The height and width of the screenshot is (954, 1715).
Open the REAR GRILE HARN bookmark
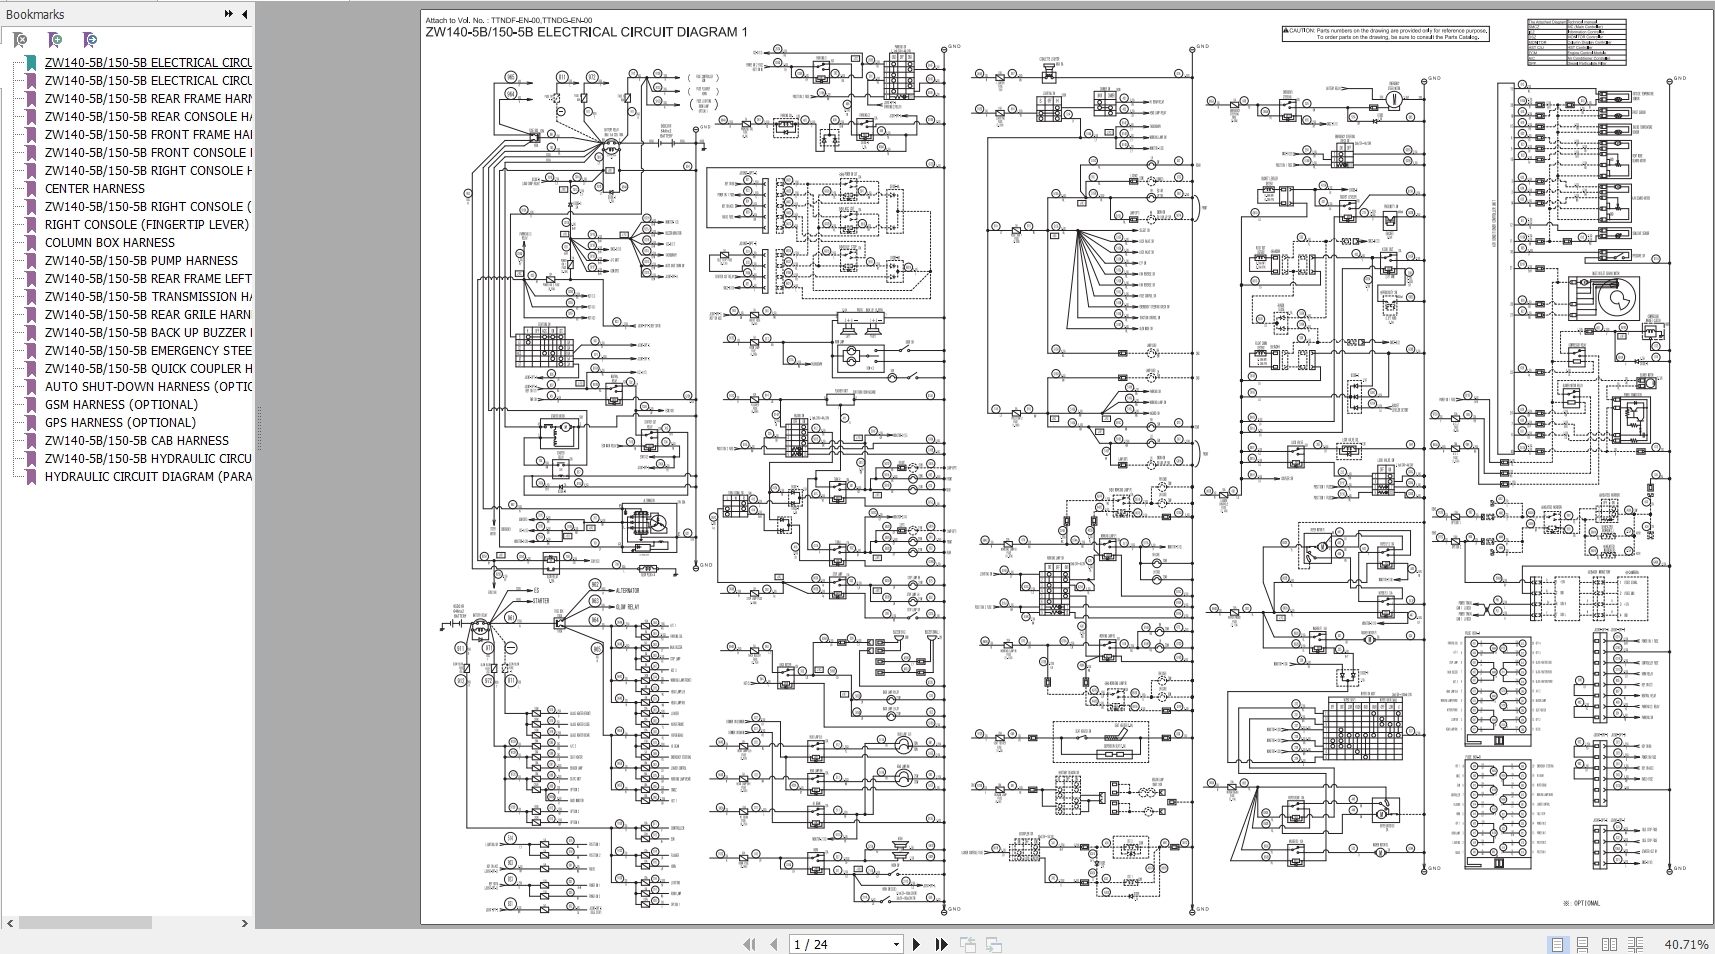click(x=148, y=314)
